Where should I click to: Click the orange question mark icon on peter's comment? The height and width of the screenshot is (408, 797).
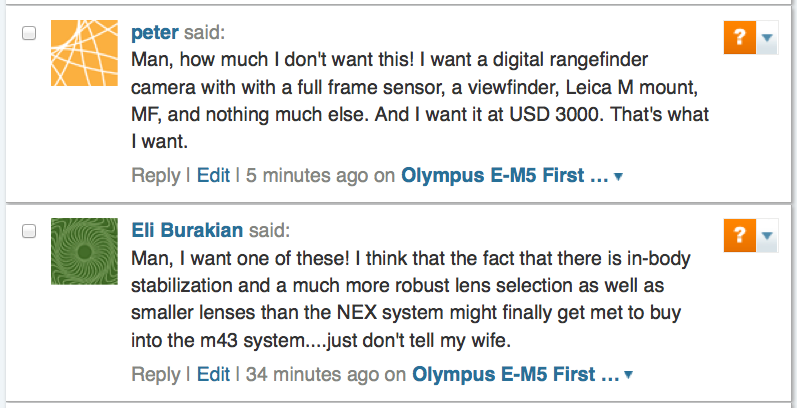(x=738, y=39)
